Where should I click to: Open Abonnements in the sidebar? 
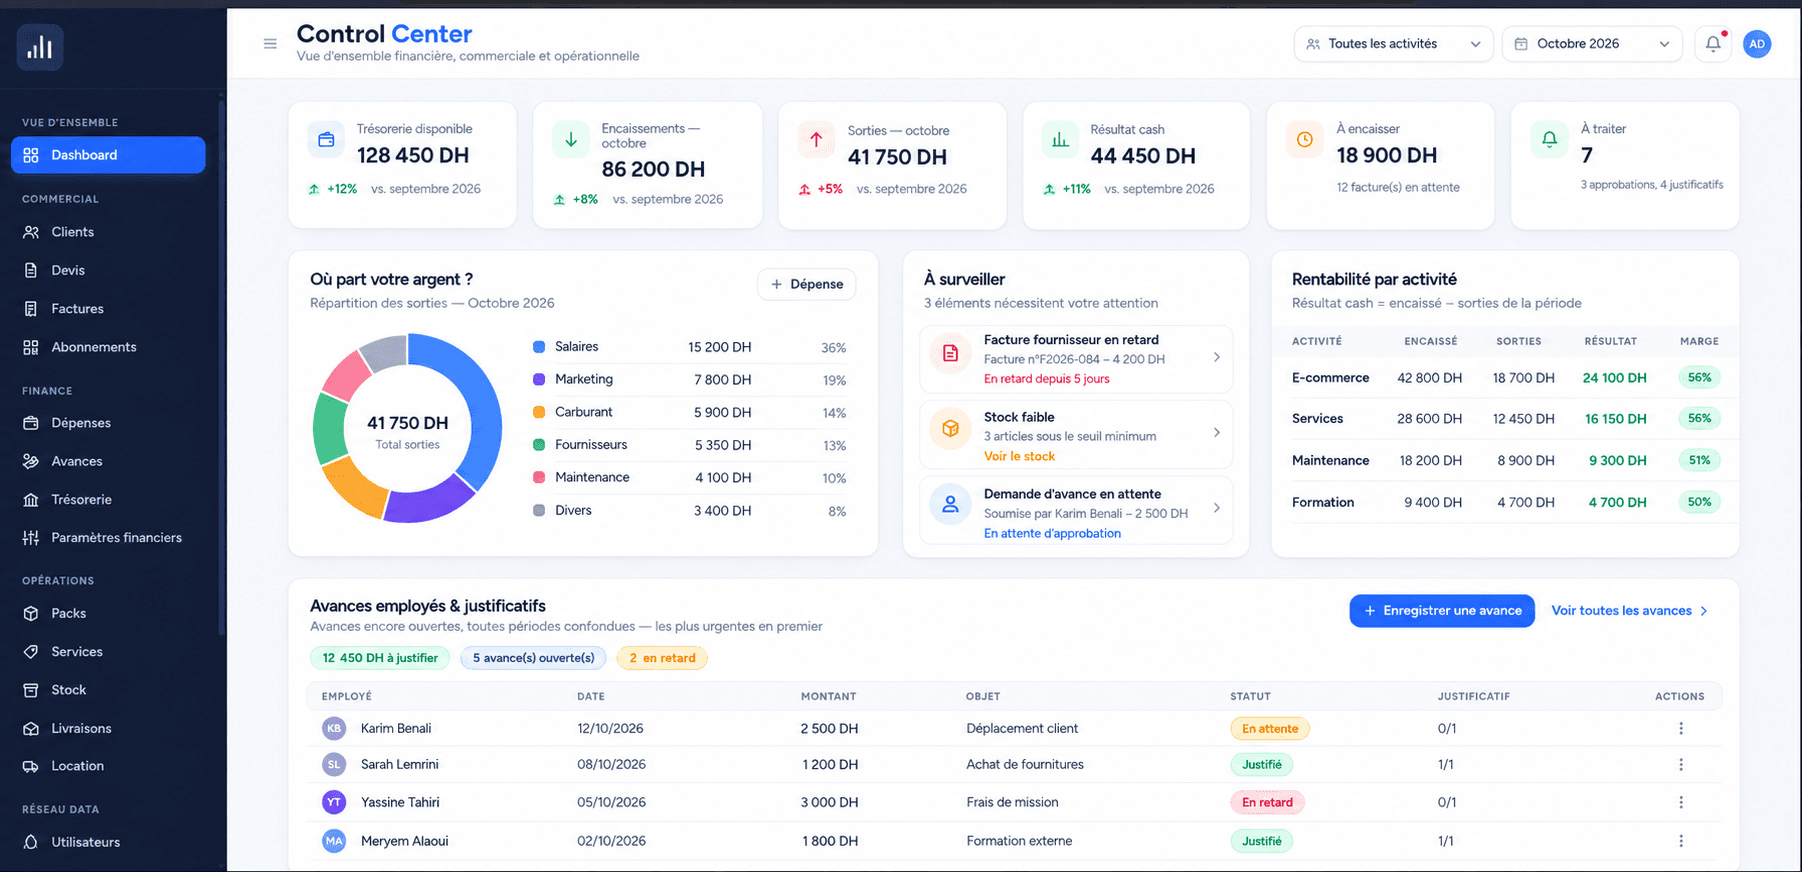[108, 347]
